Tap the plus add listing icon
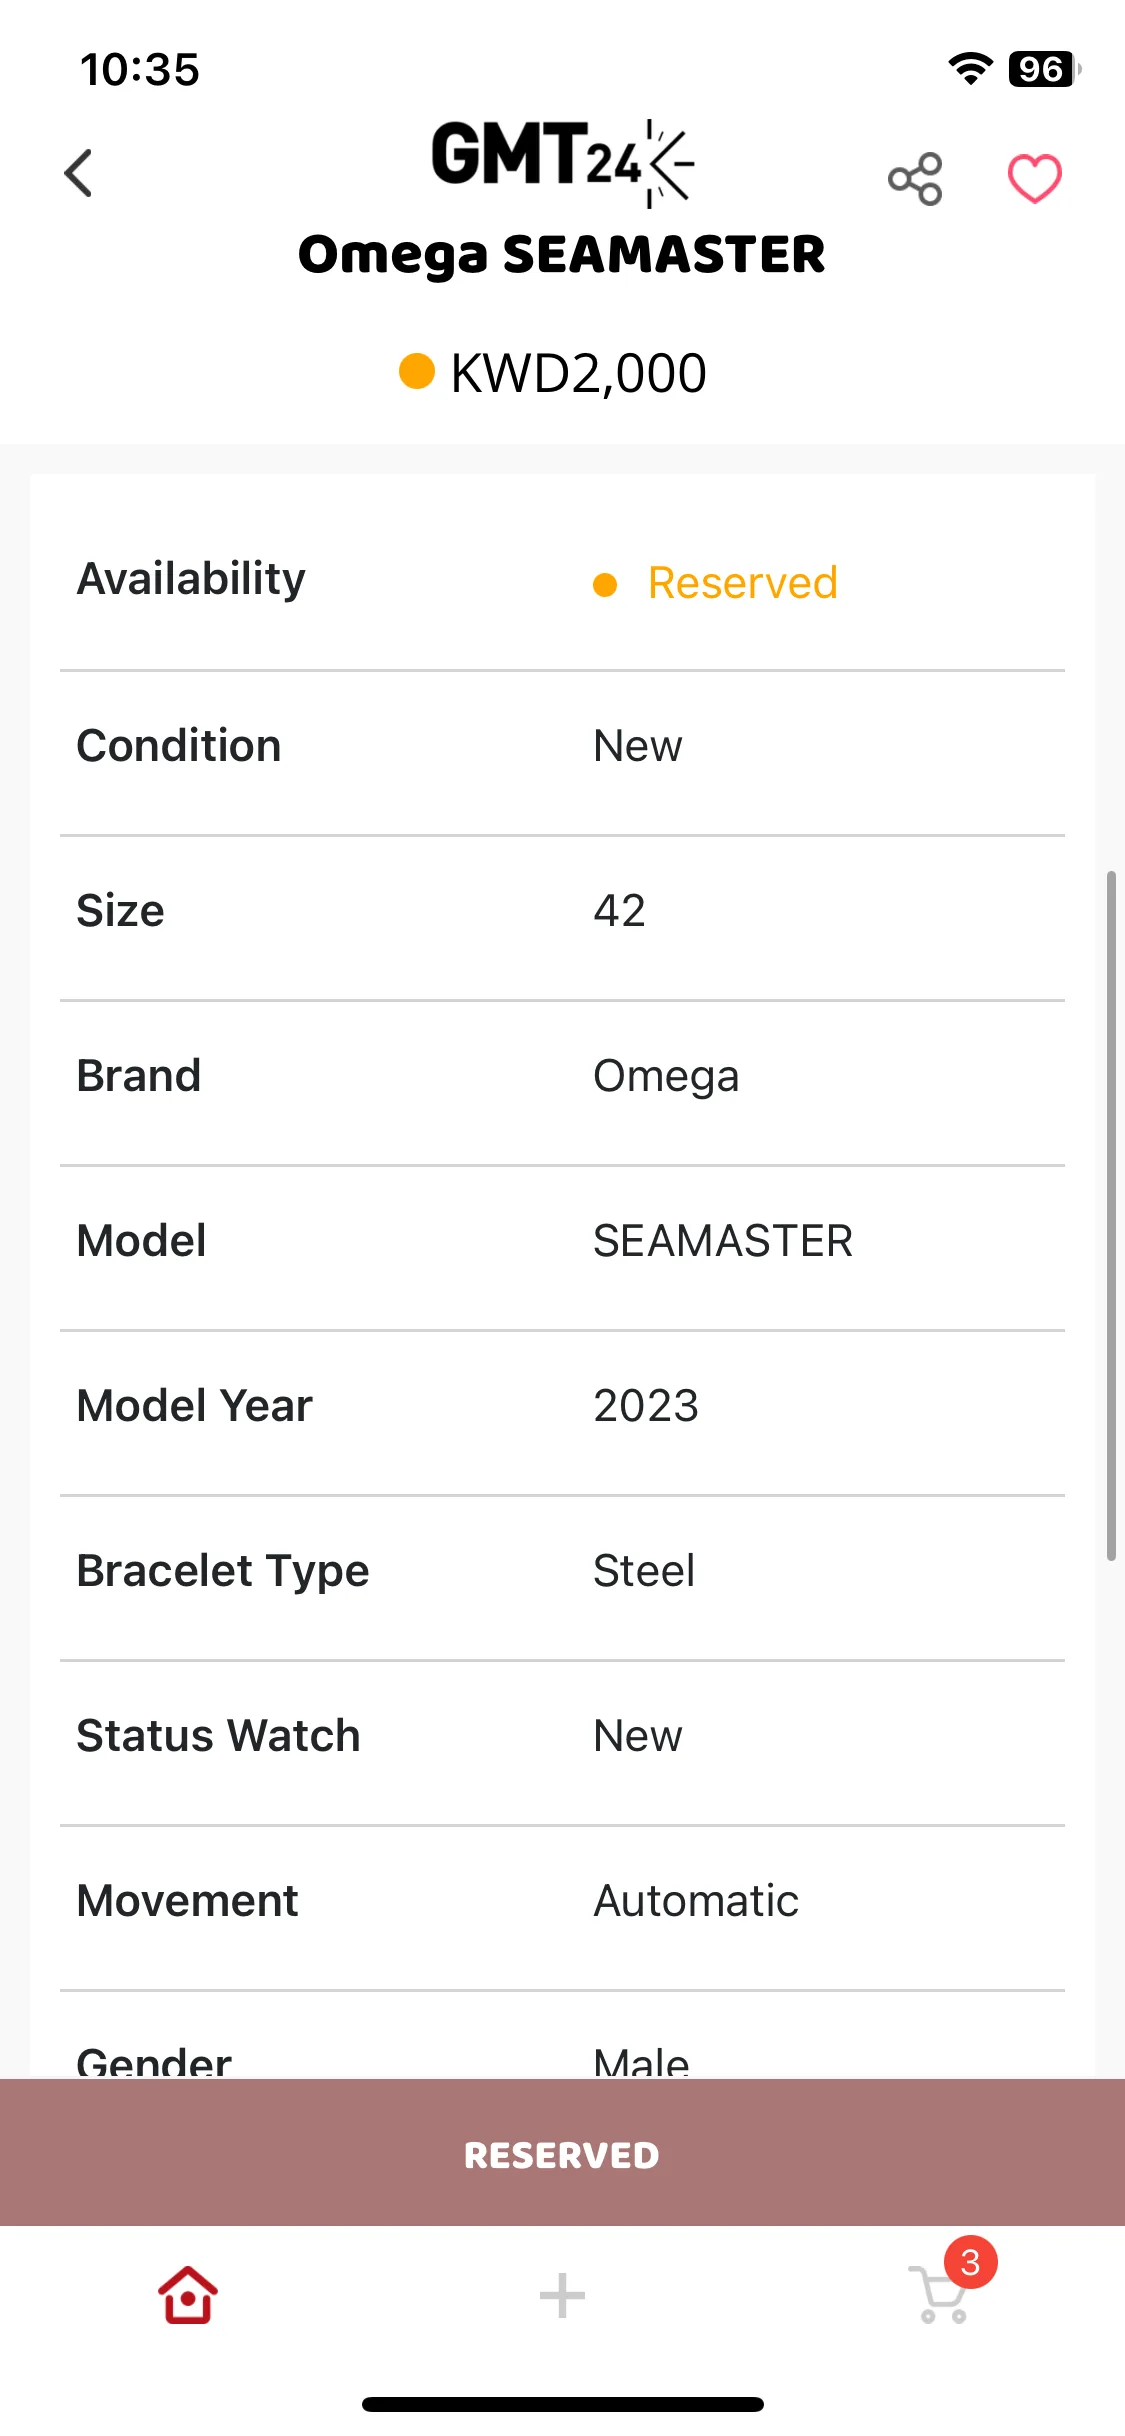This screenshot has height=2436, width=1125. 562,2295
